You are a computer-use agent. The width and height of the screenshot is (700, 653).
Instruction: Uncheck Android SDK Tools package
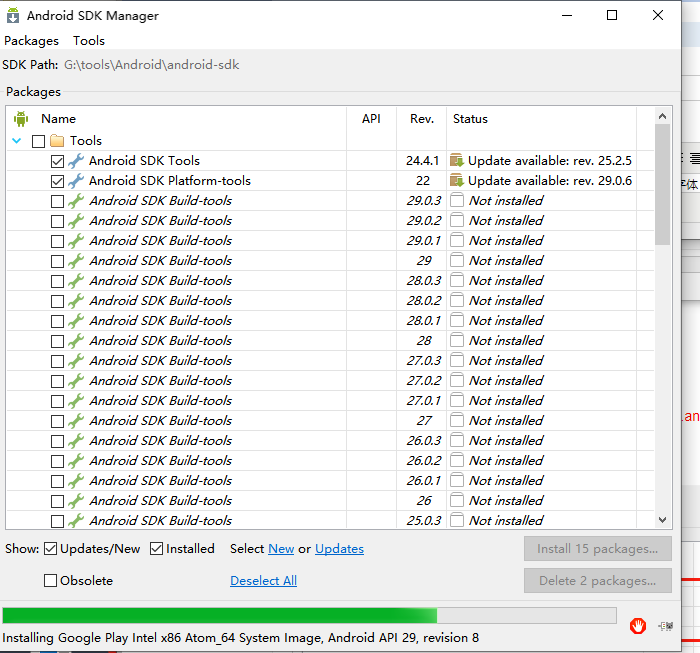coord(57,161)
